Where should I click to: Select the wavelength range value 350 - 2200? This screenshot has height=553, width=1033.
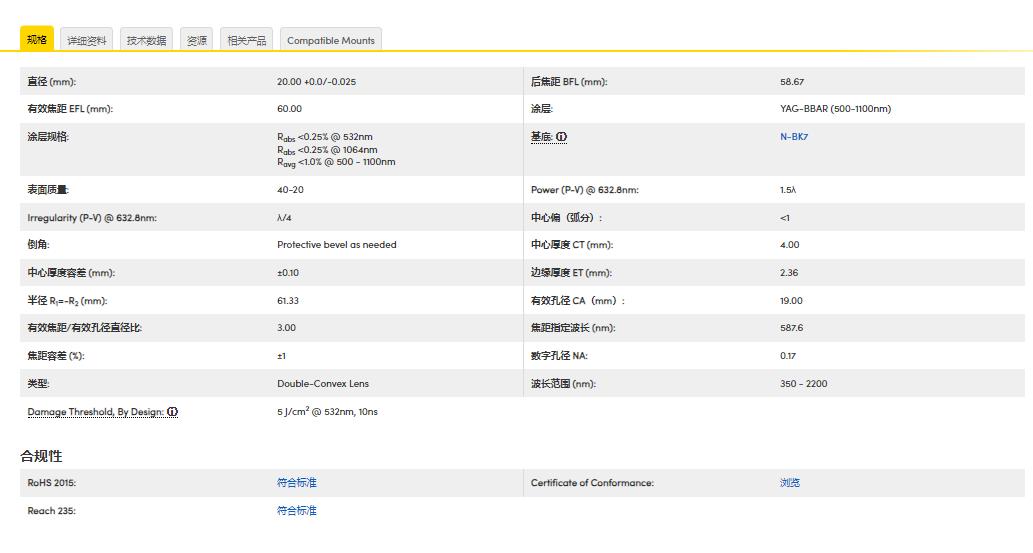pyautogui.click(x=803, y=384)
